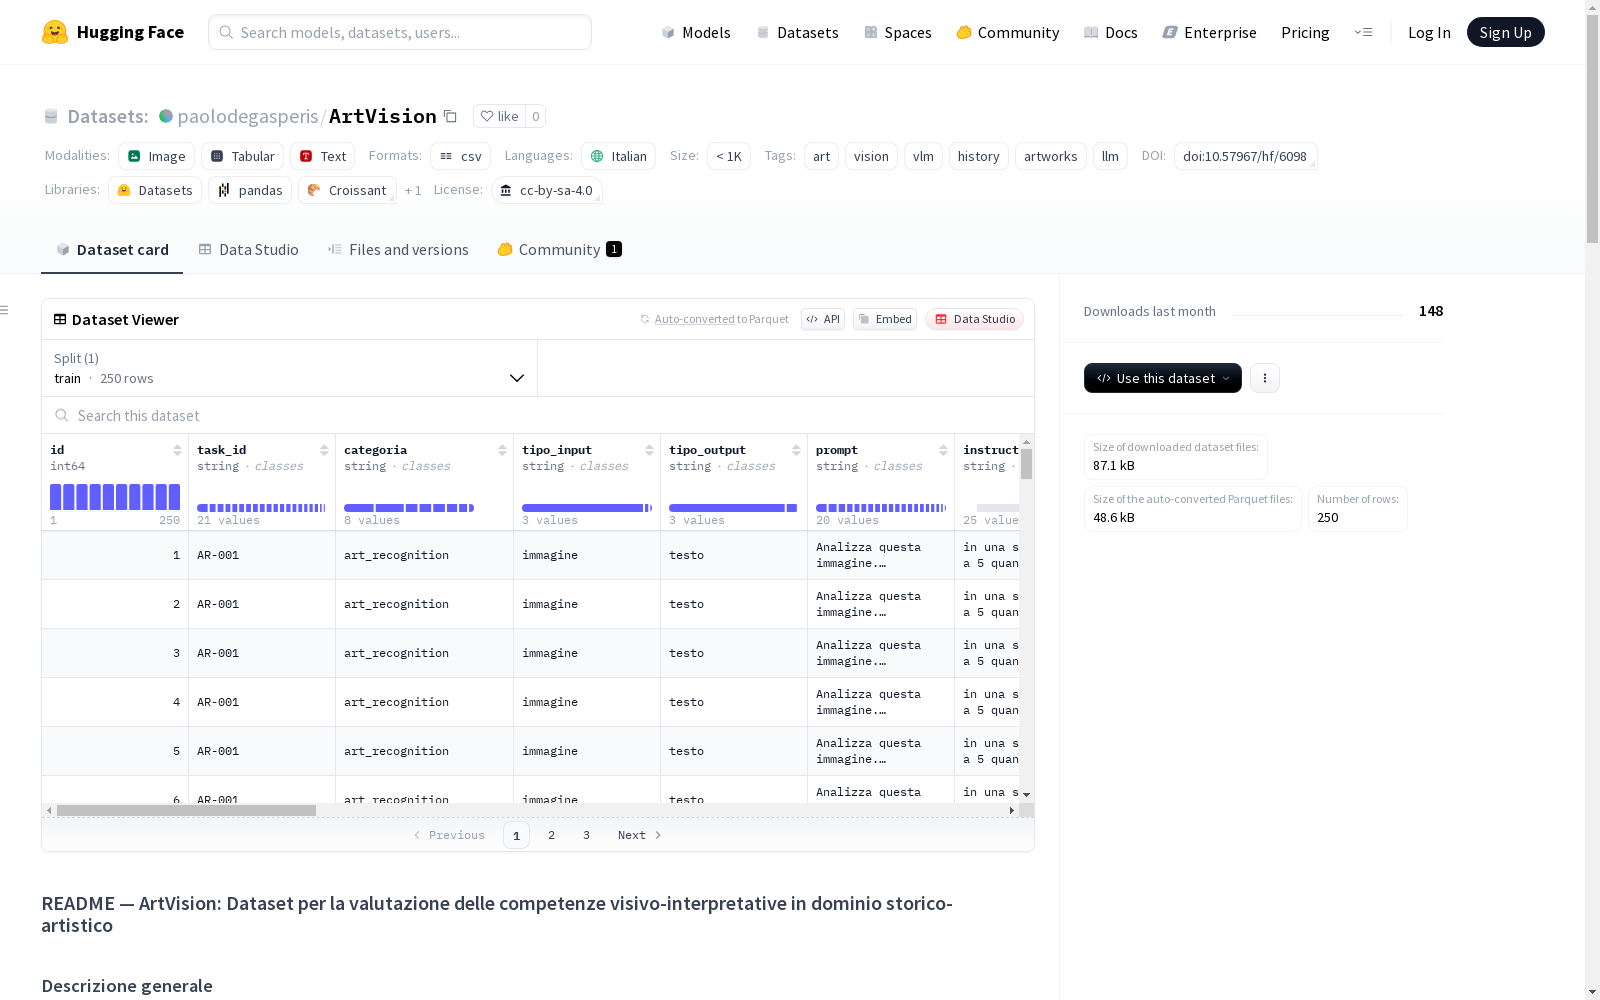Click Log In
1600x1000 pixels.
1429,32
